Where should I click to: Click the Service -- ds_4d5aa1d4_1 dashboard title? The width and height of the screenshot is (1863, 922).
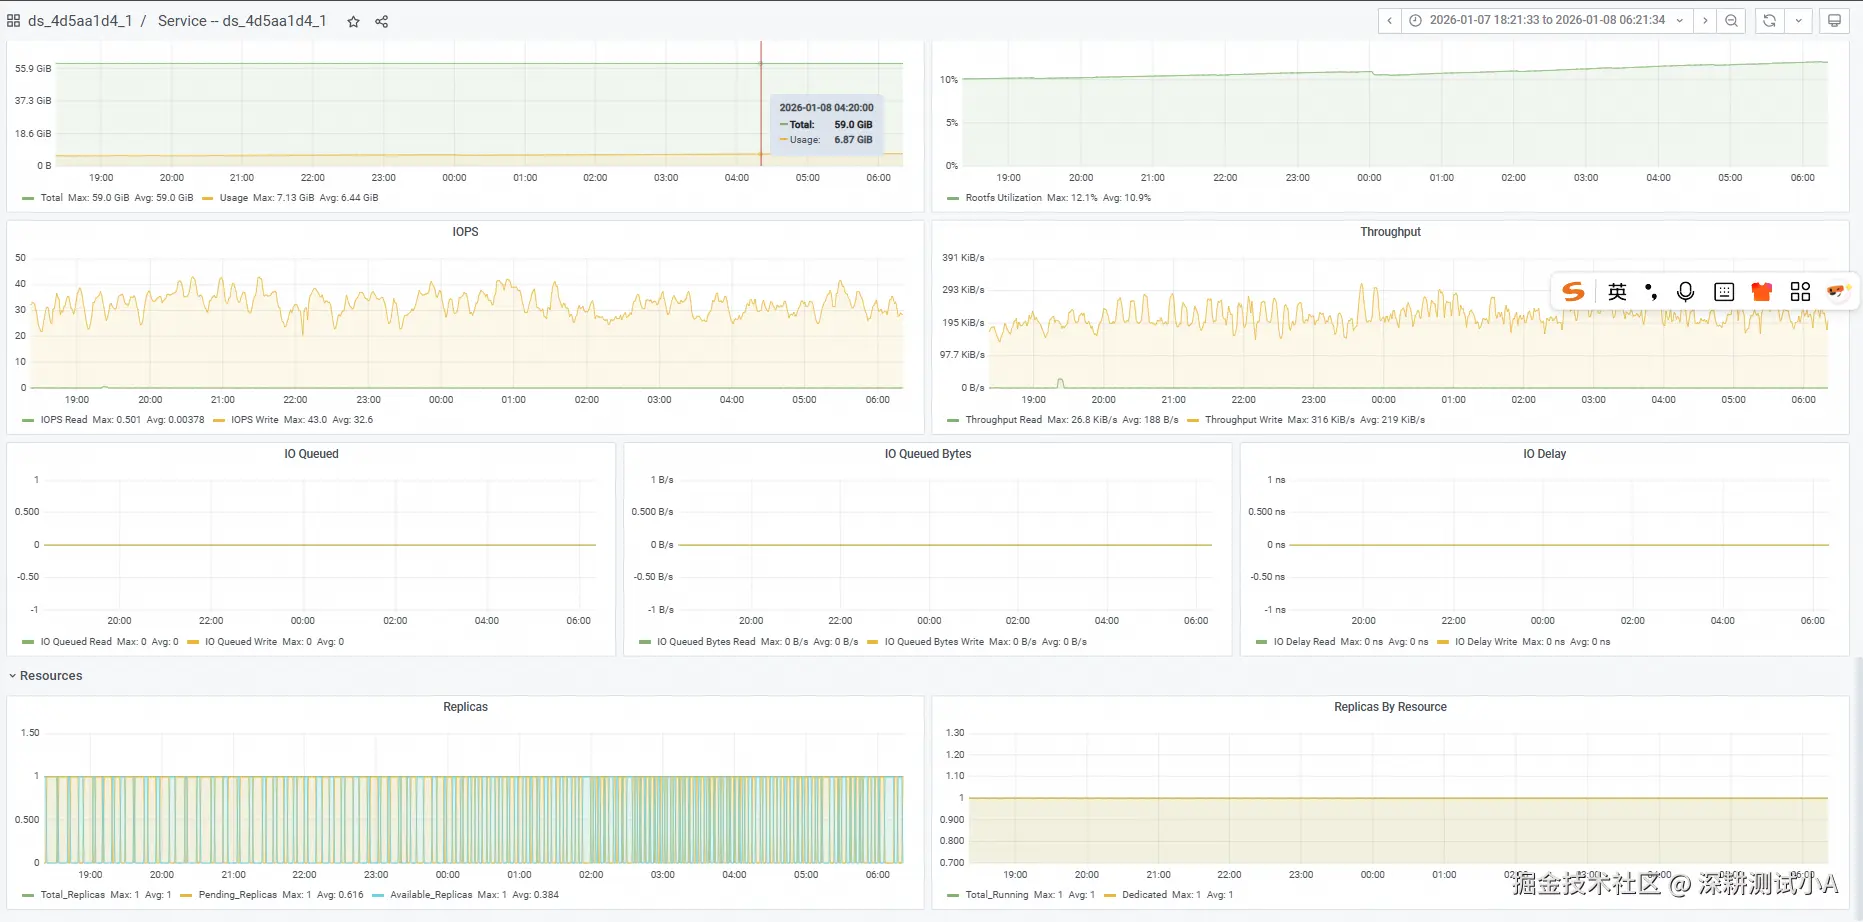click(x=242, y=21)
